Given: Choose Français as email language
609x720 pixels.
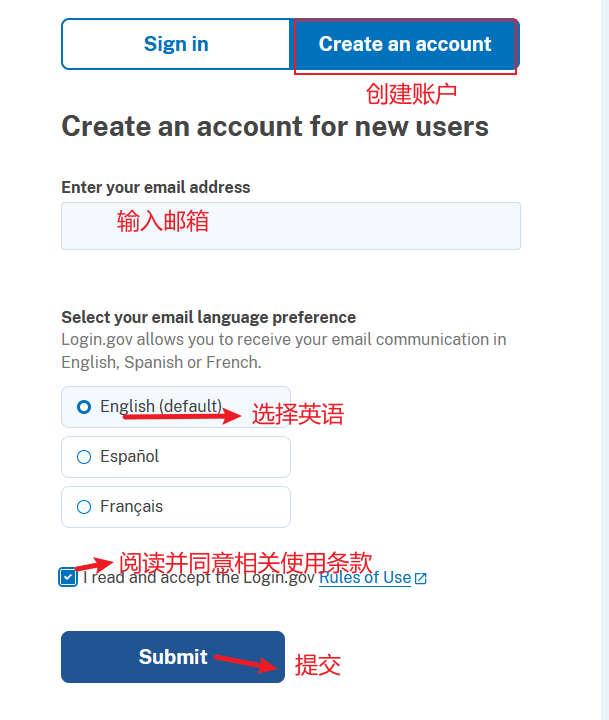Looking at the screenshot, I should (176, 507).
